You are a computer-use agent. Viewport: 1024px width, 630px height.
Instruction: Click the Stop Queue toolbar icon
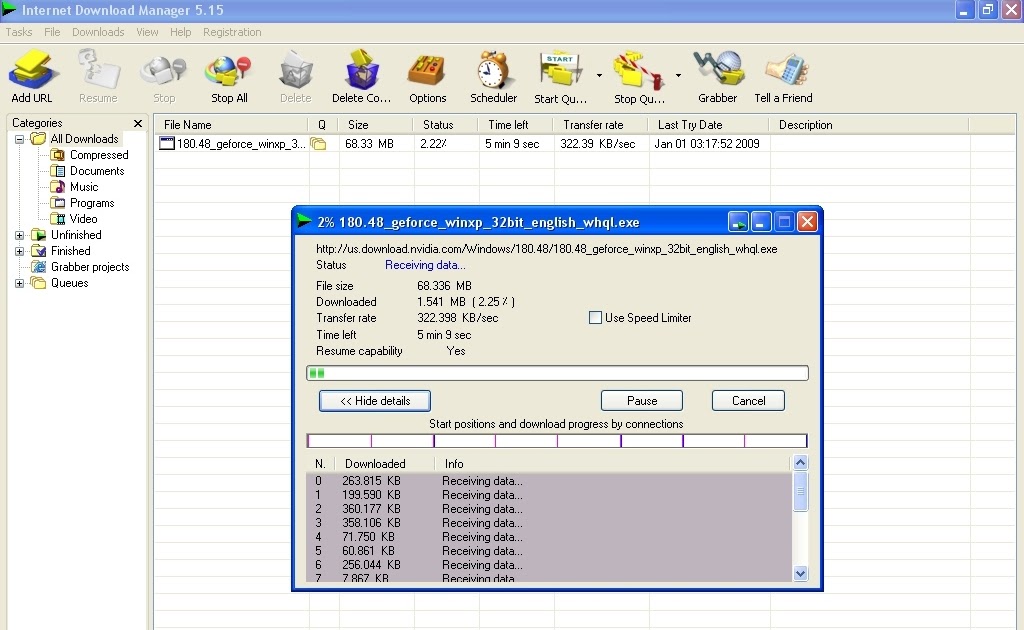point(638,71)
